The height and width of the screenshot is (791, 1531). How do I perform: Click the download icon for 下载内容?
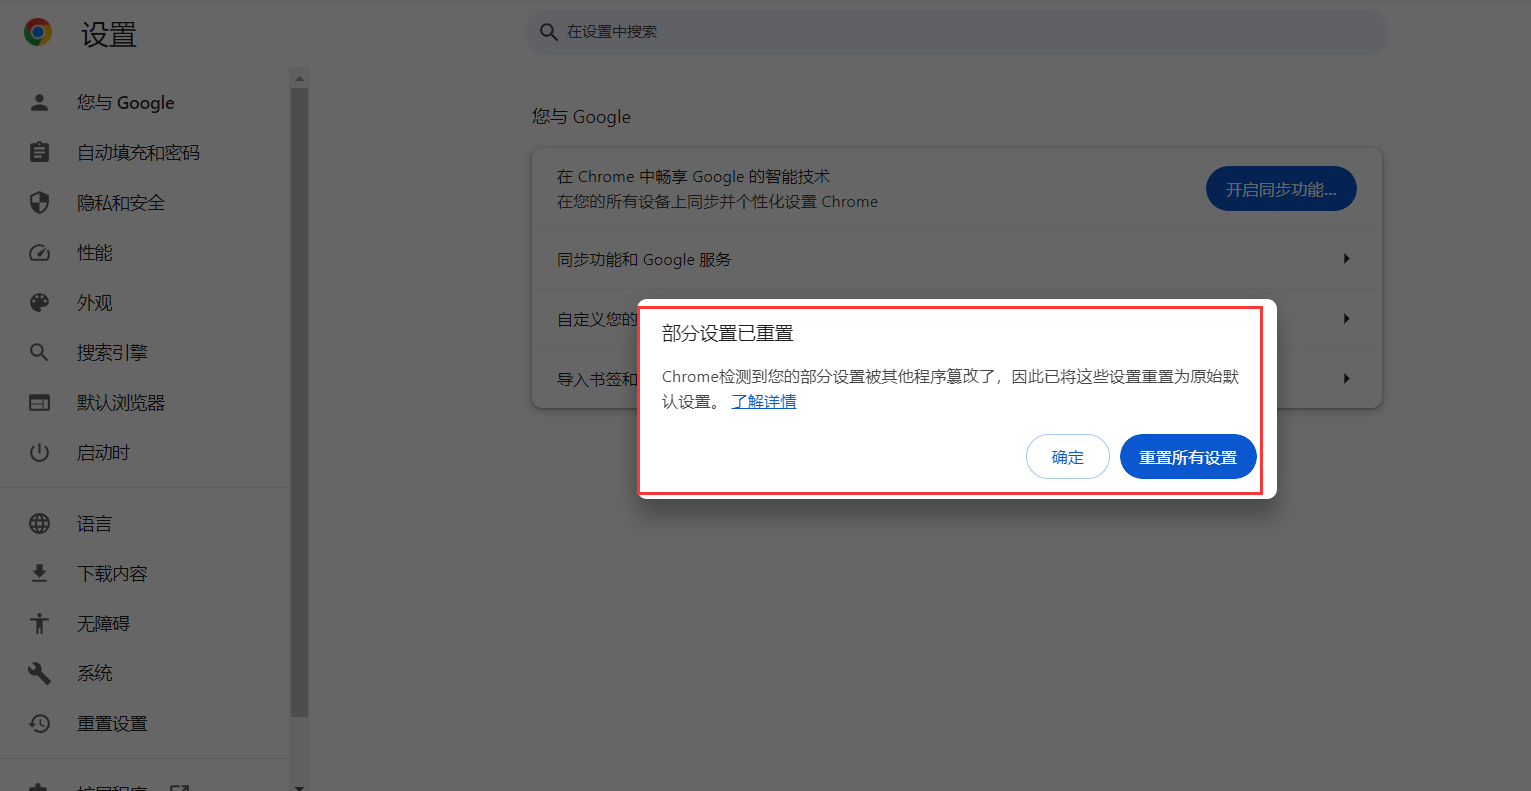click(x=39, y=573)
